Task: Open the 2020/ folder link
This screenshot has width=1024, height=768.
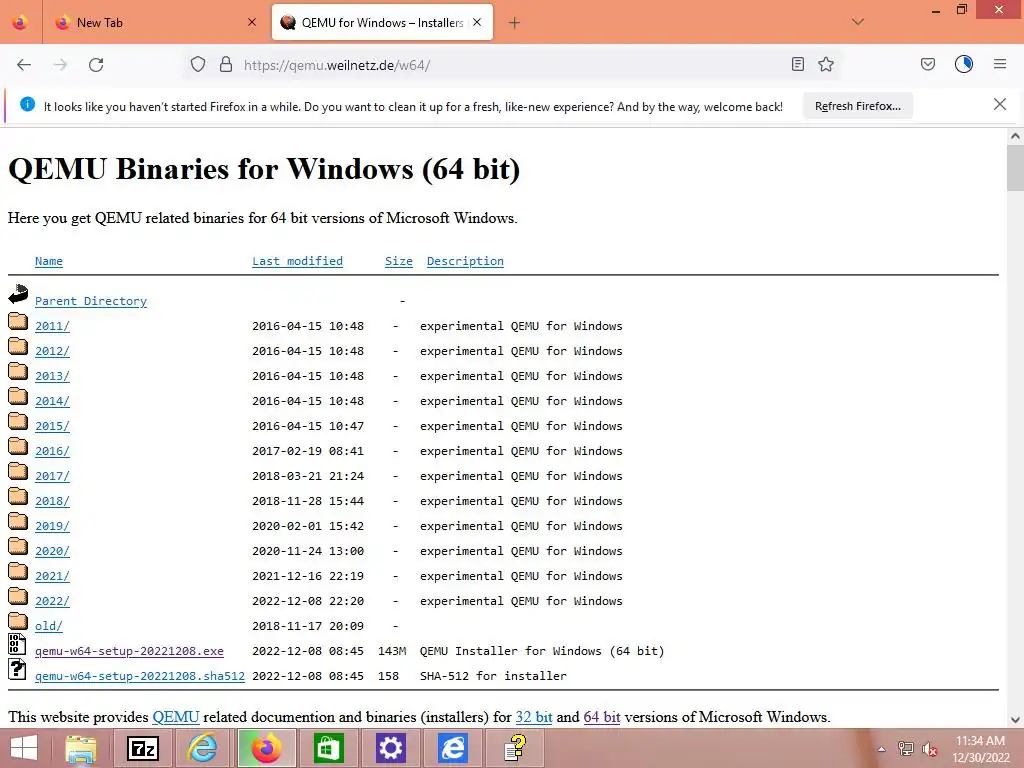Action: tap(52, 551)
